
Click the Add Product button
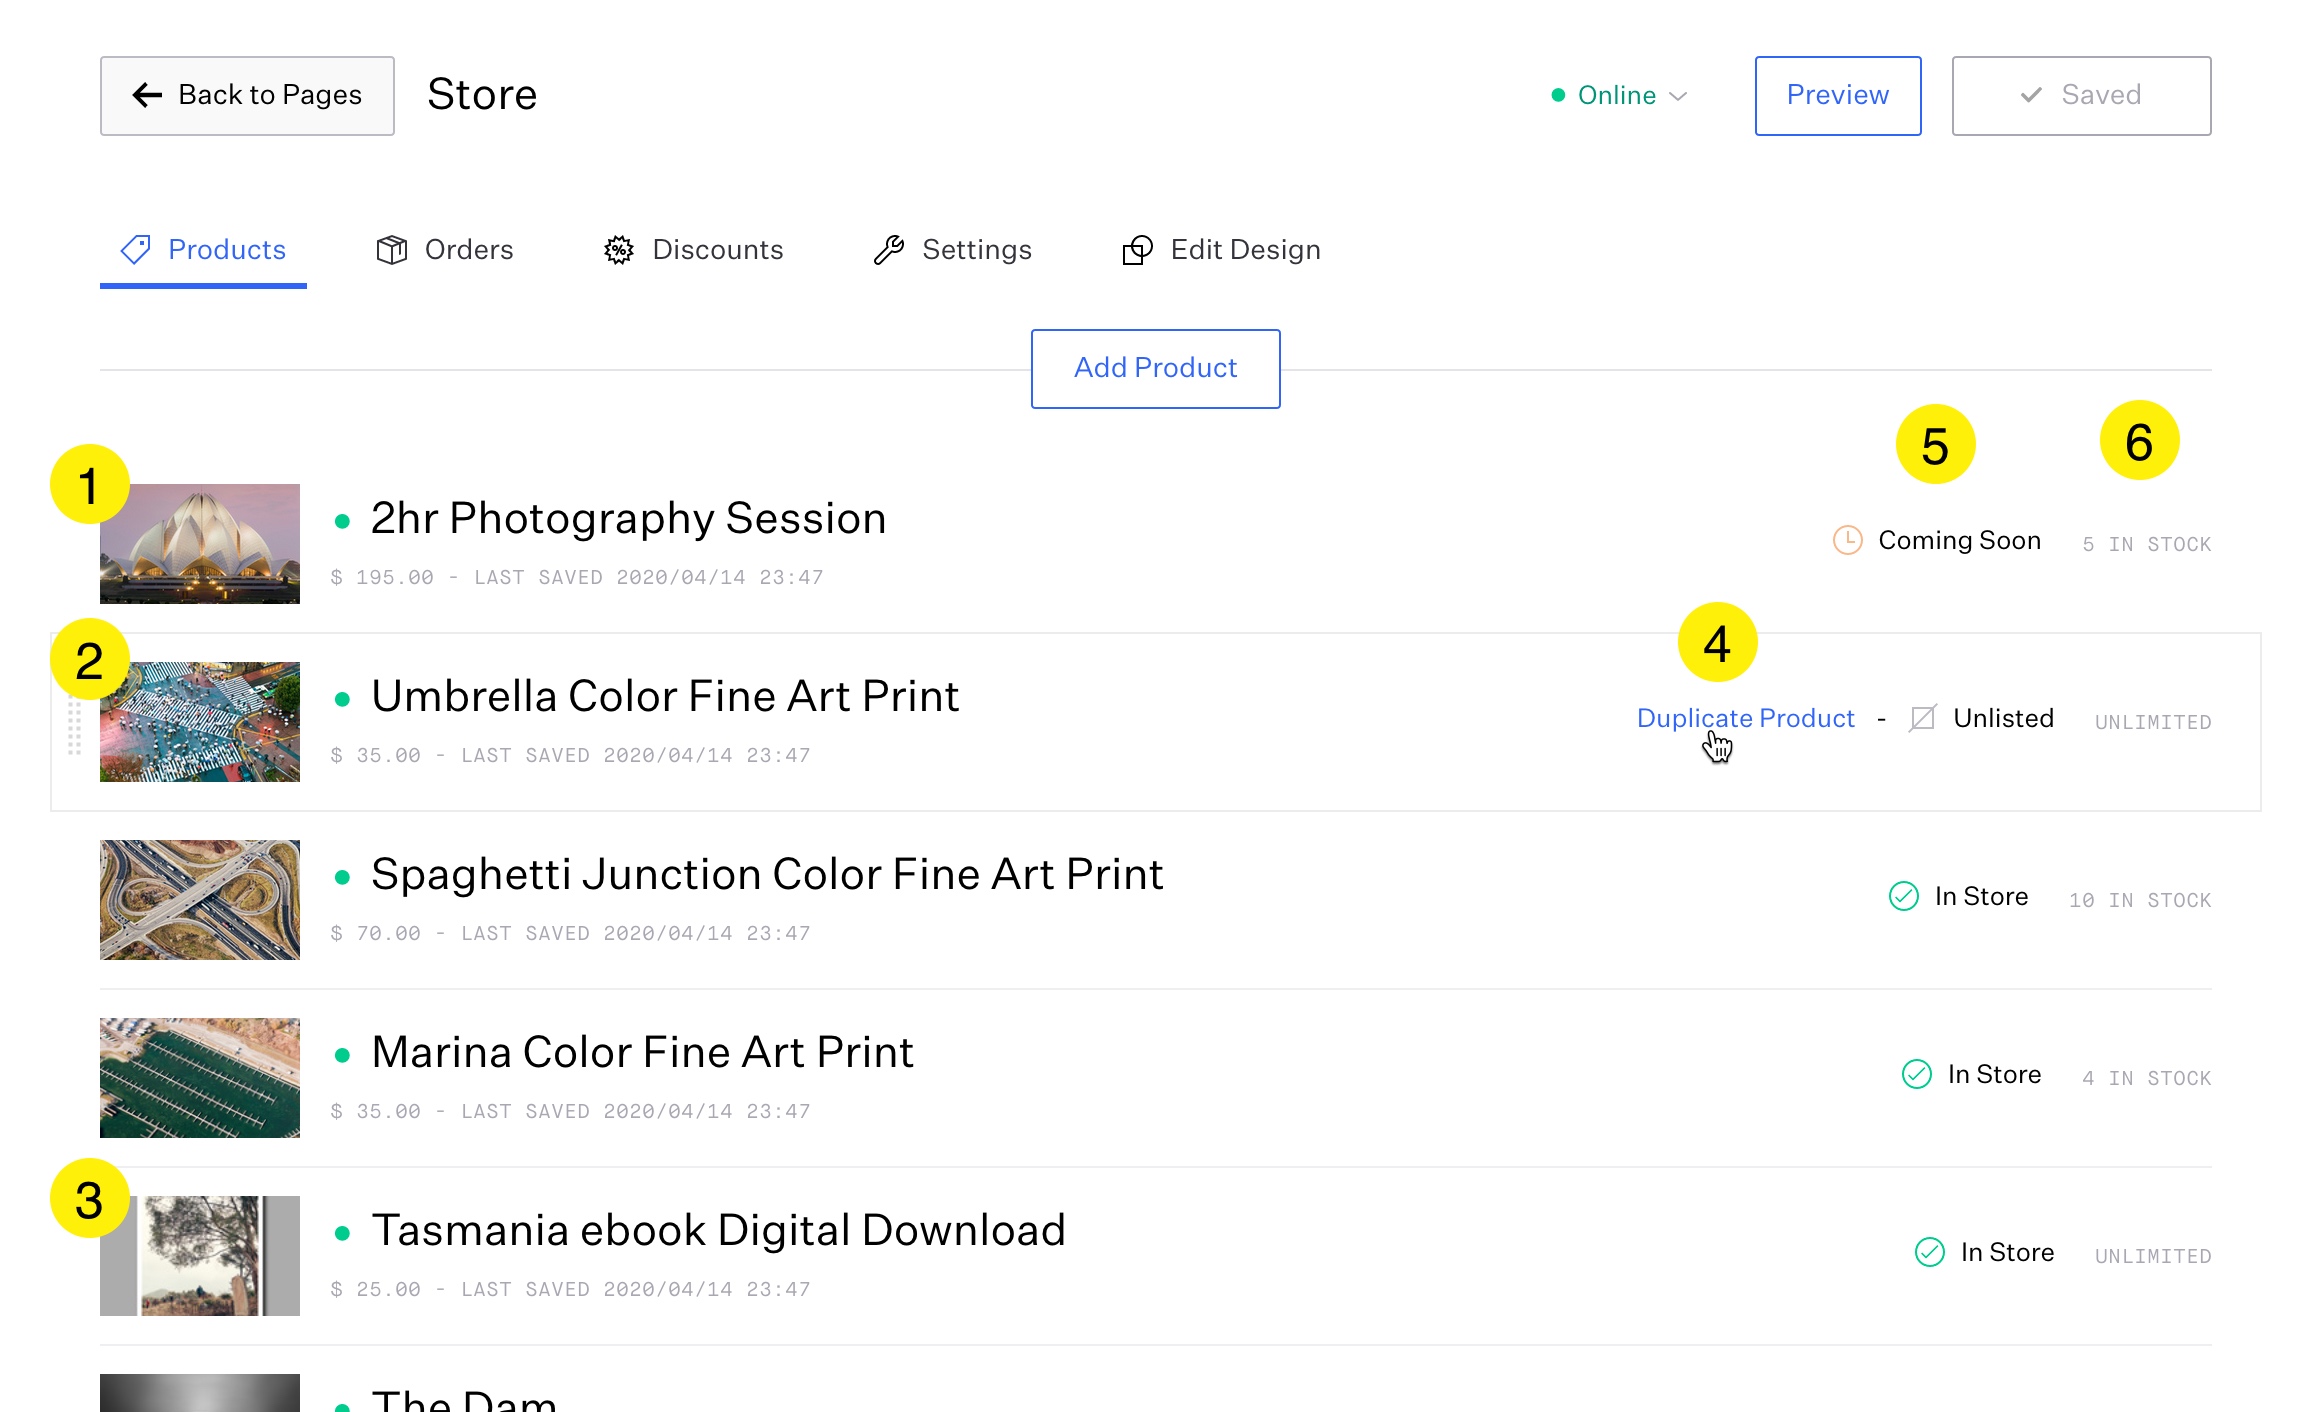pyautogui.click(x=1155, y=369)
